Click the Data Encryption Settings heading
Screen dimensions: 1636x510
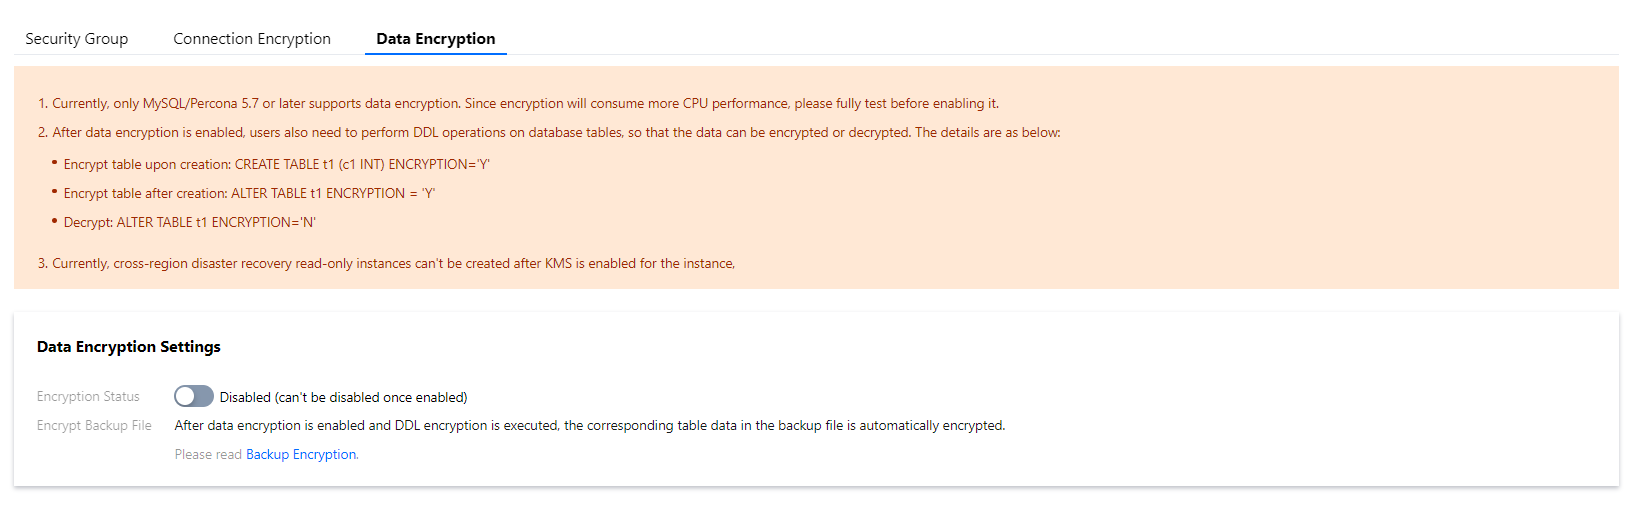point(129,347)
